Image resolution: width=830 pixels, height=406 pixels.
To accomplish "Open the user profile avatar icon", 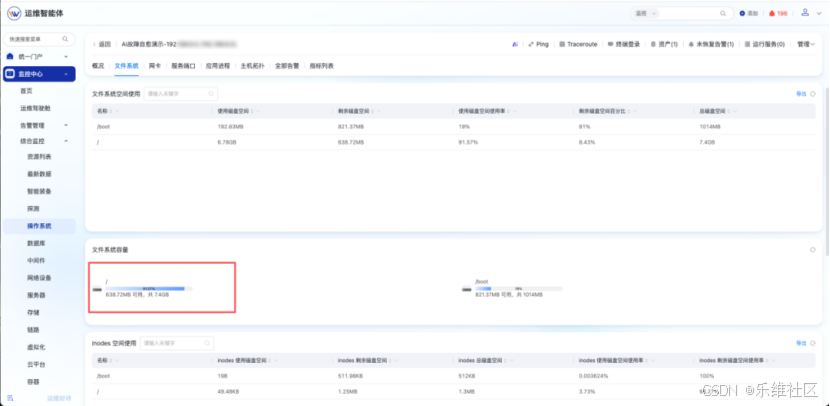I will click(805, 13).
